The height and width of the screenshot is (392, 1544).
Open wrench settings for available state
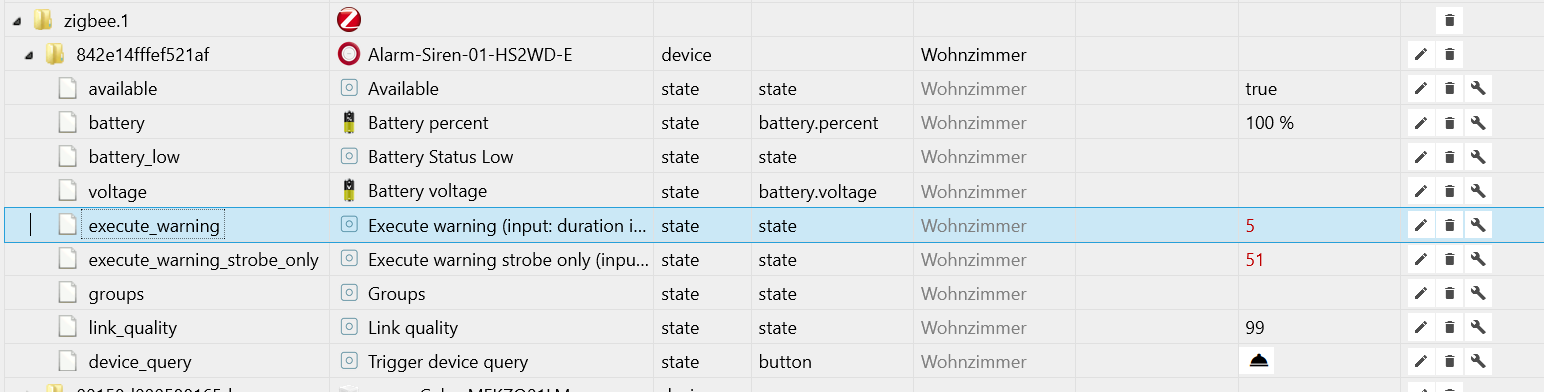point(1478,89)
